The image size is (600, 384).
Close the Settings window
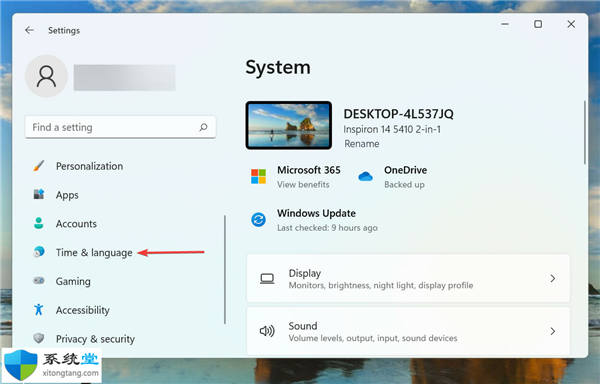point(571,24)
